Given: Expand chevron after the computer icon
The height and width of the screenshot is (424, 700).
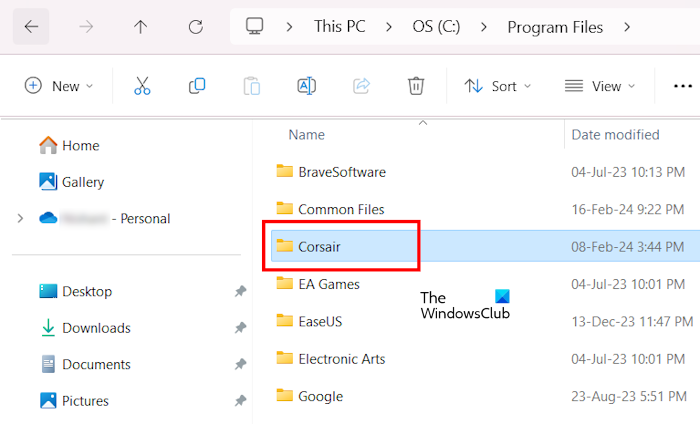Looking at the screenshot, I should pos(289,27).
